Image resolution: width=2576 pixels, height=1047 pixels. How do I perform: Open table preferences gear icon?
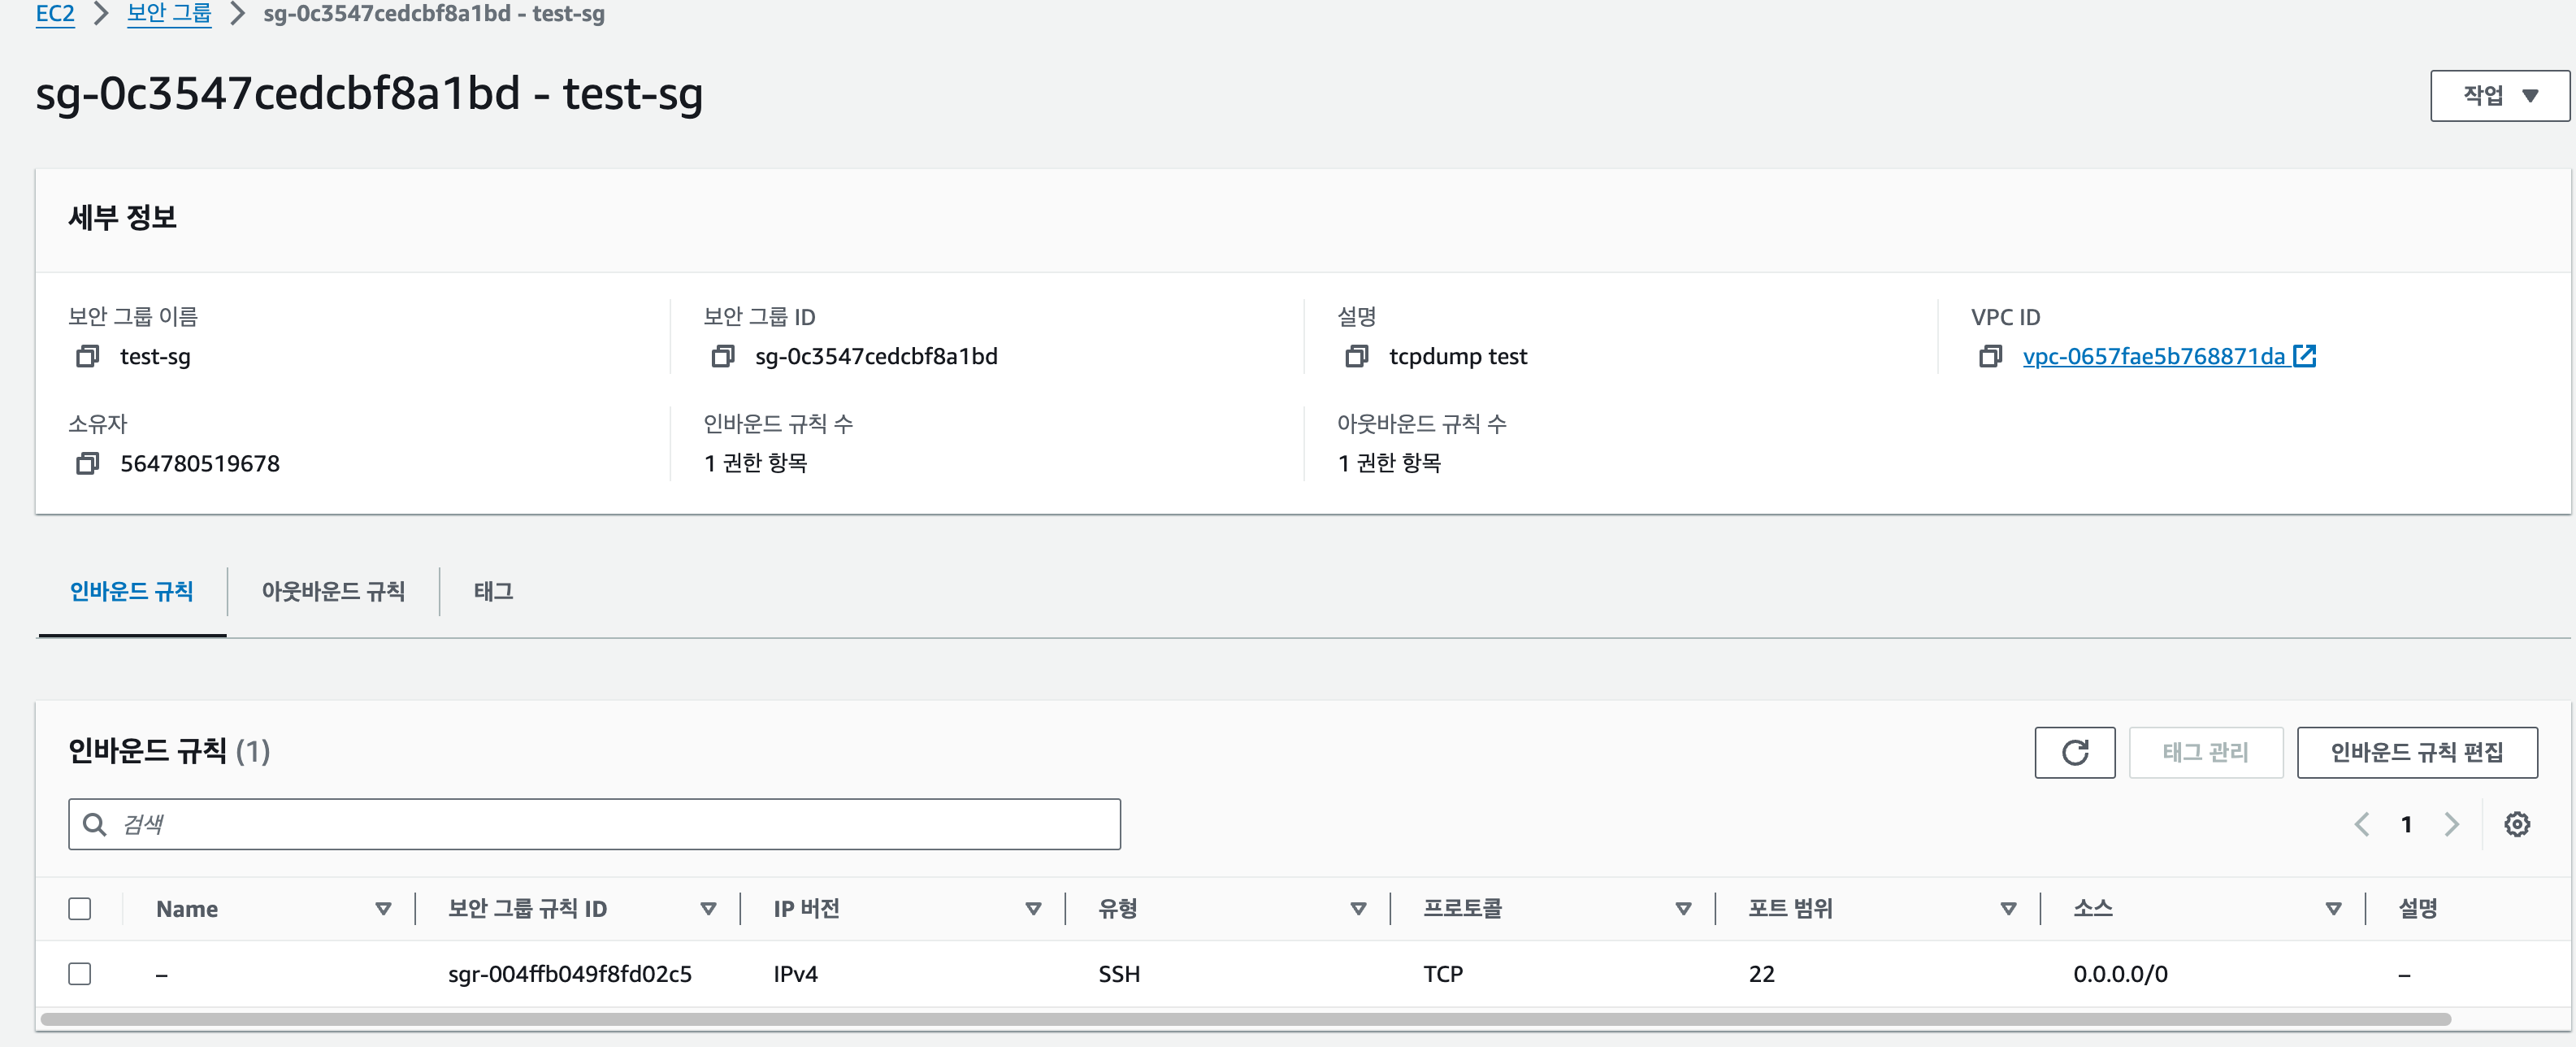[2516, 824]
